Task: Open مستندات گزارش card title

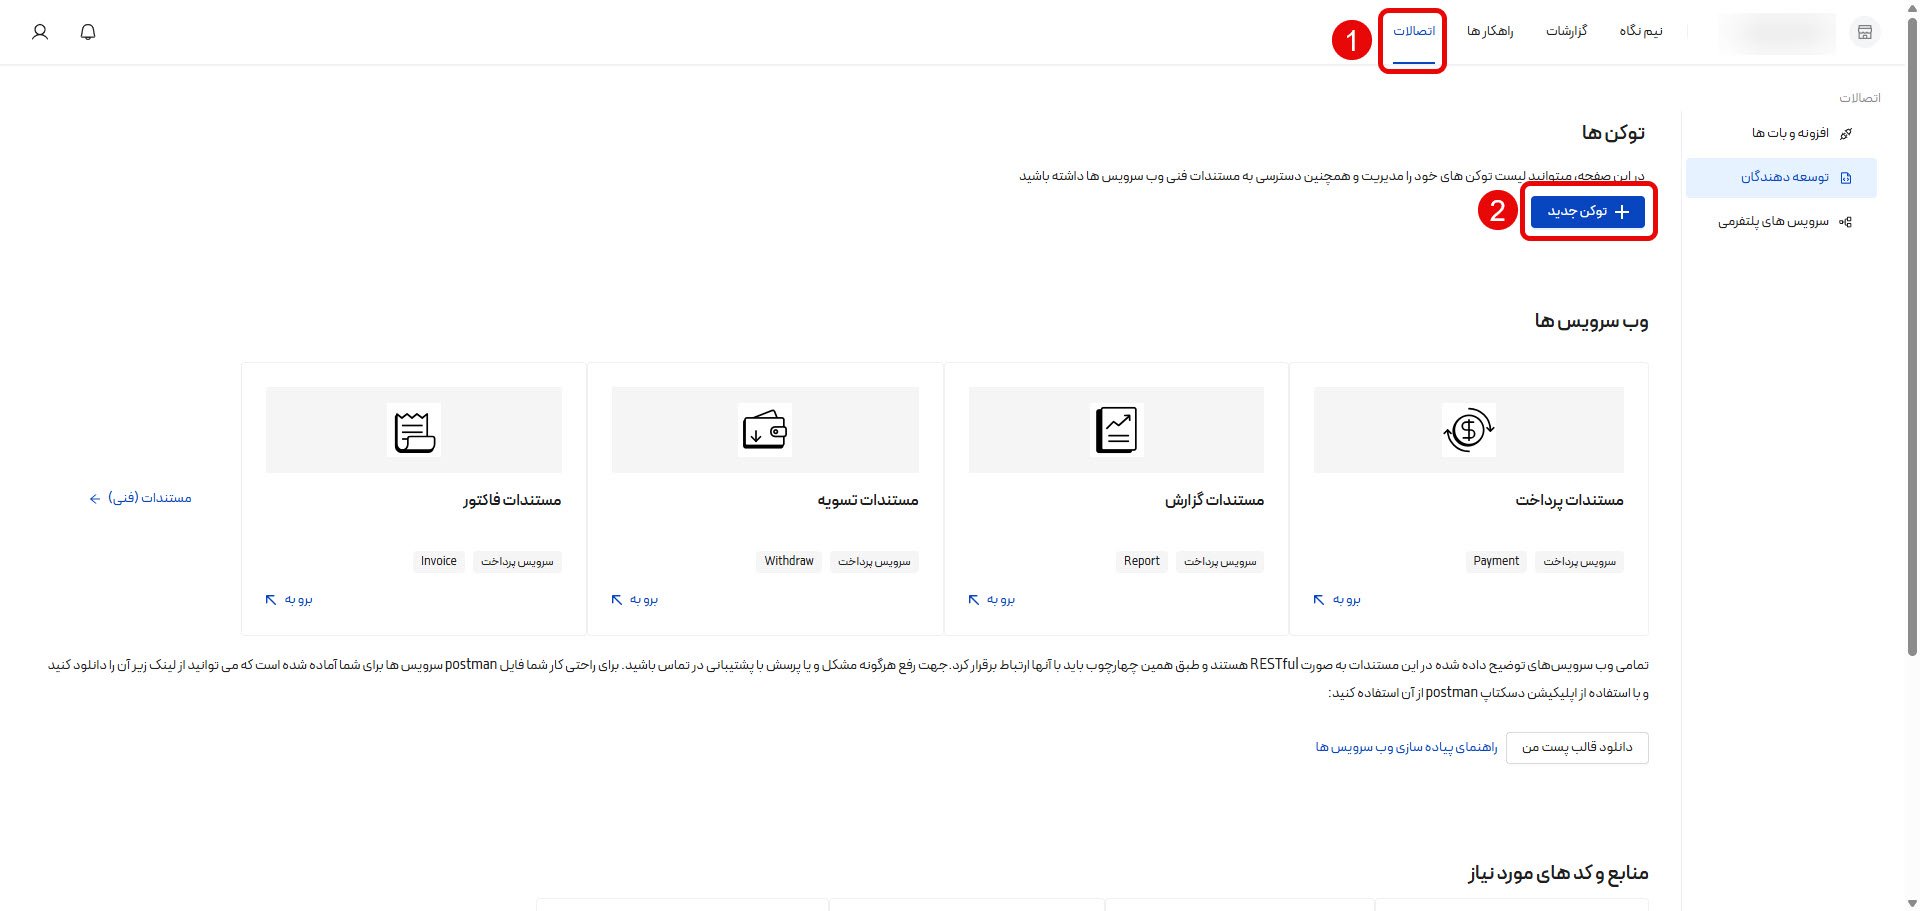Action: pyautogui.click(x=1214, y=500)
